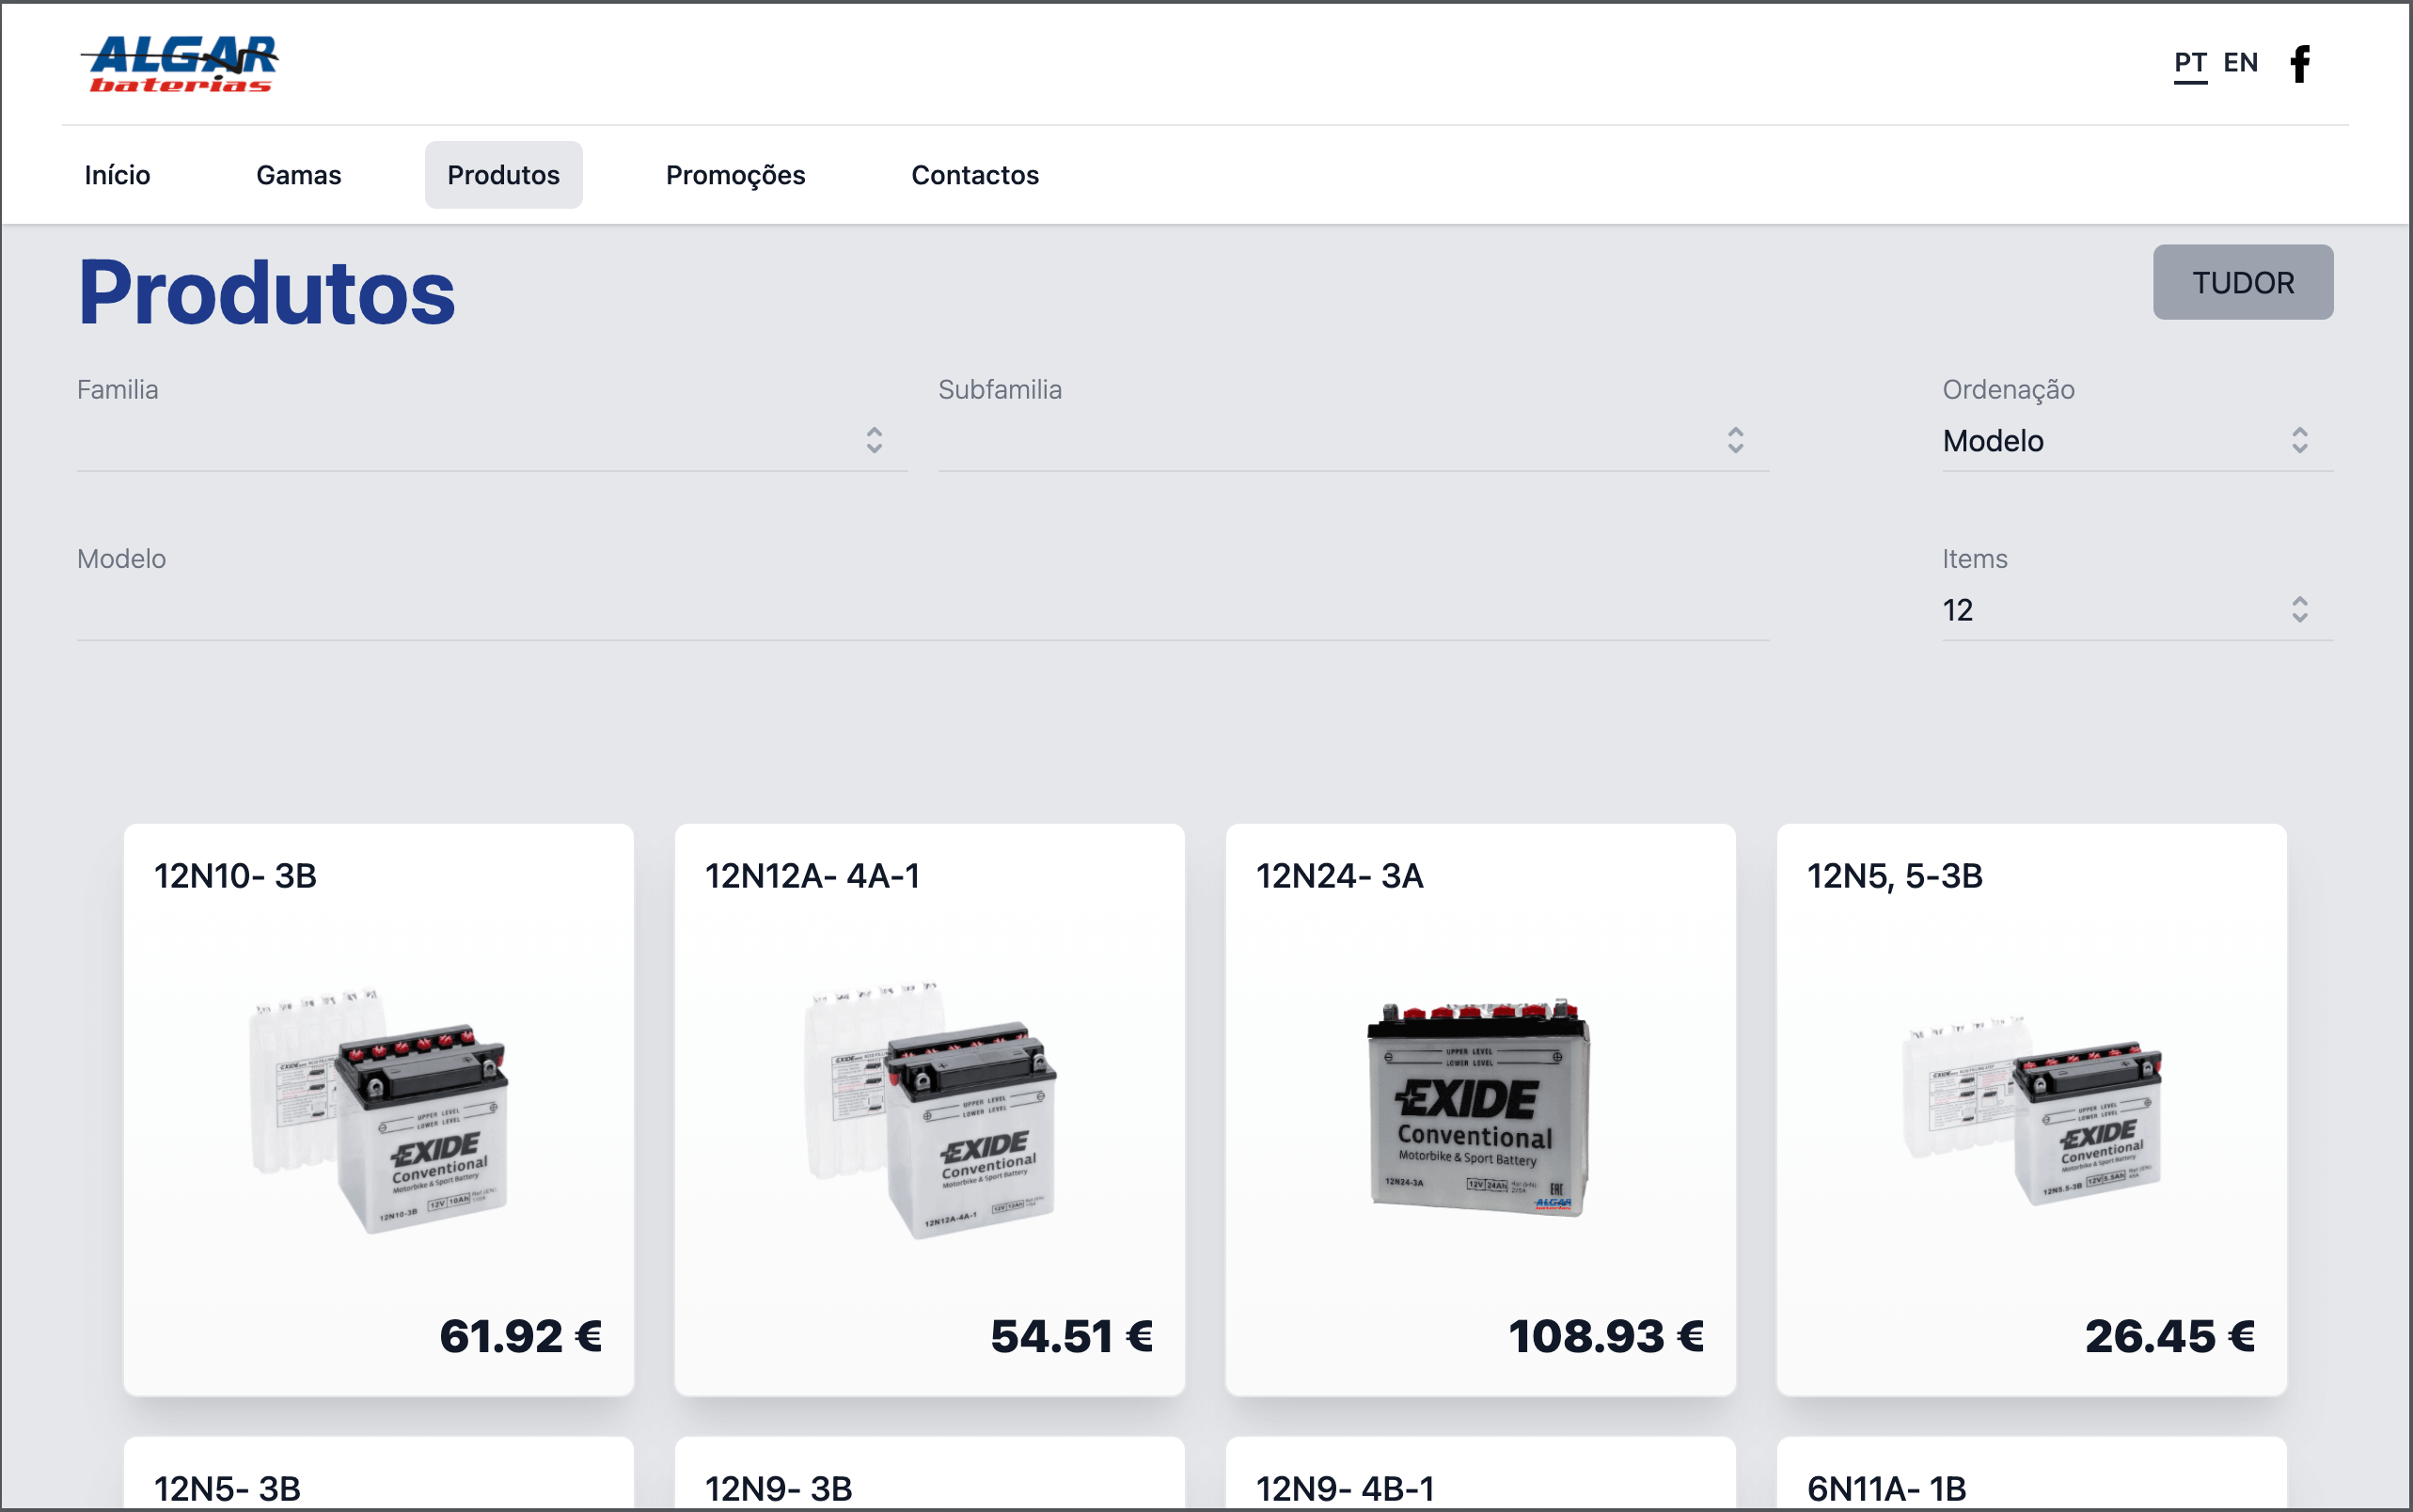Open the Promoções menu item
Viewport: 2413px width, 1512px height.
(735, 175)
